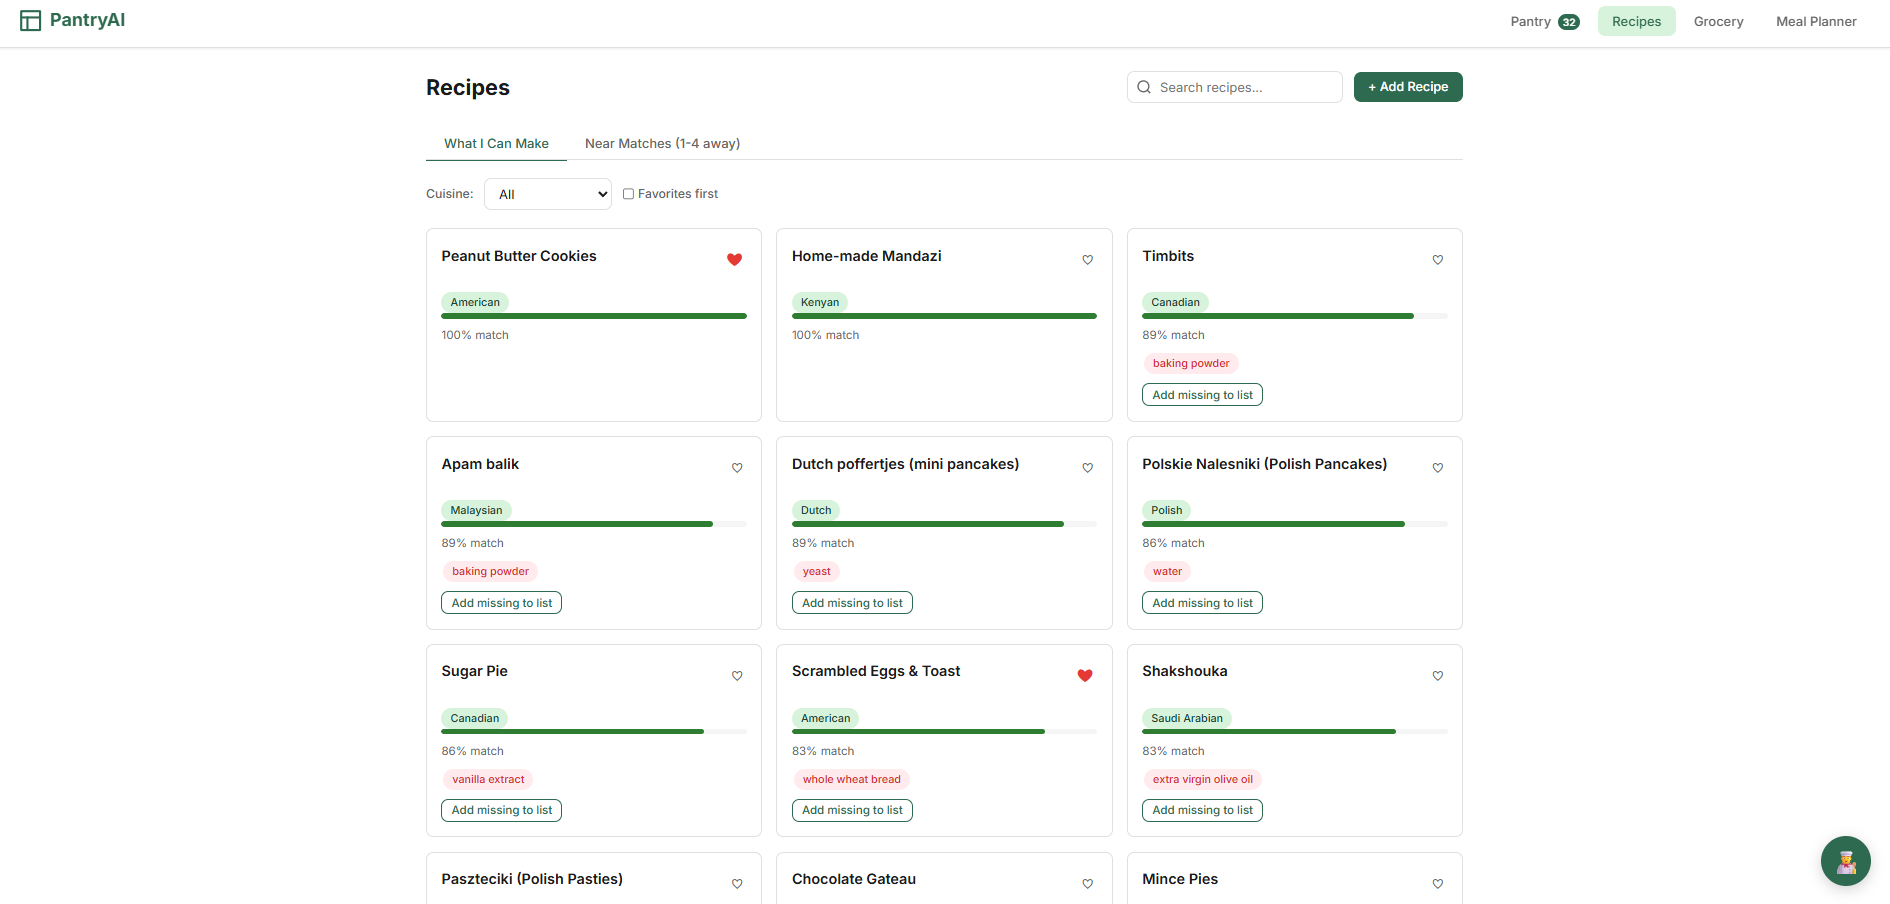Click the vanilla extract missing tag

pos(488,779)
